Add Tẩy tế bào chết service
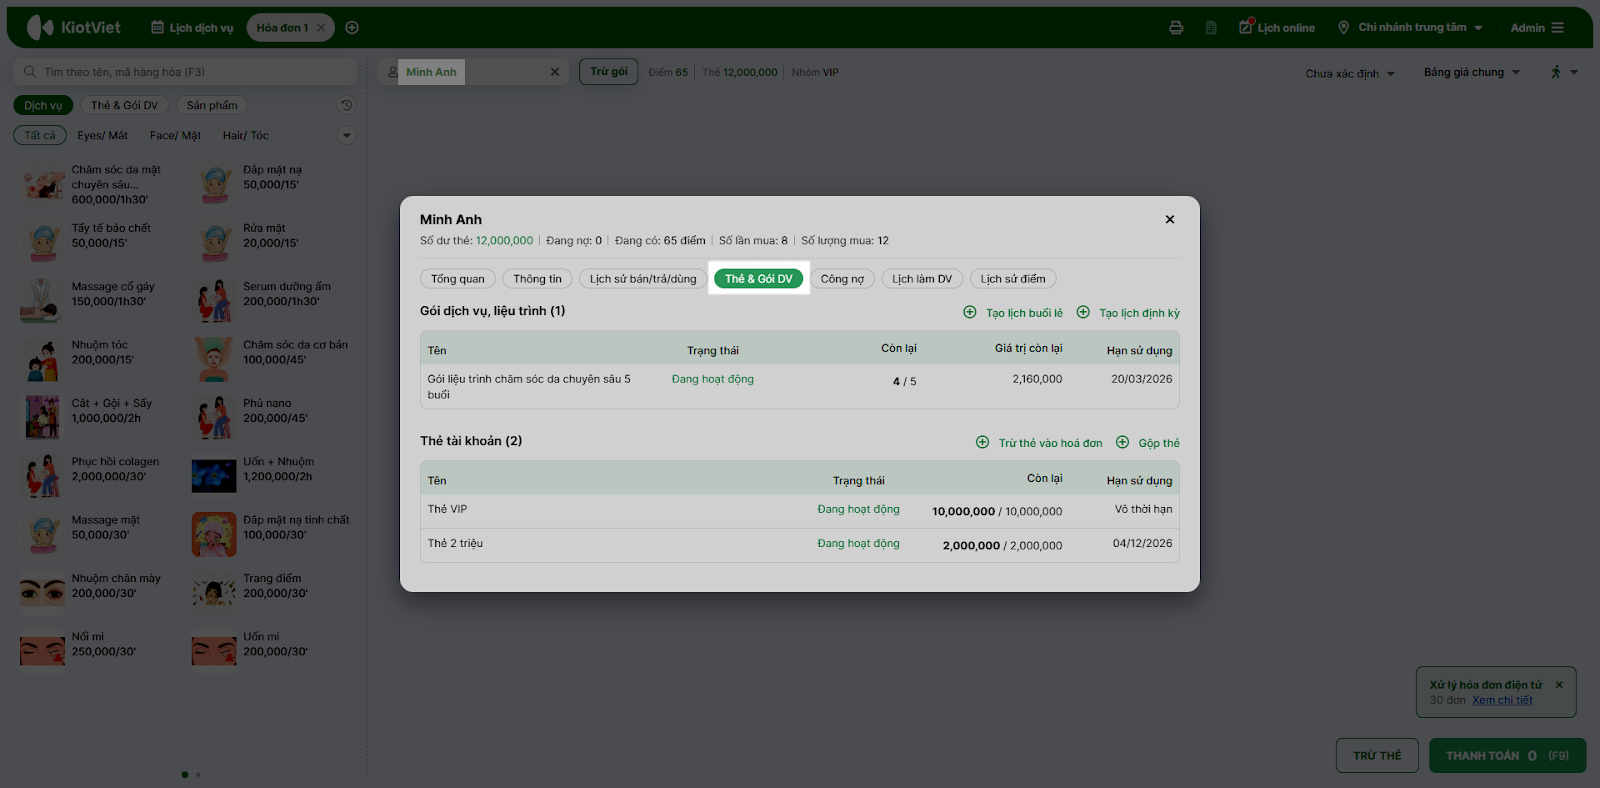Screen dimensions: 1600x788 tap(95, 243)
